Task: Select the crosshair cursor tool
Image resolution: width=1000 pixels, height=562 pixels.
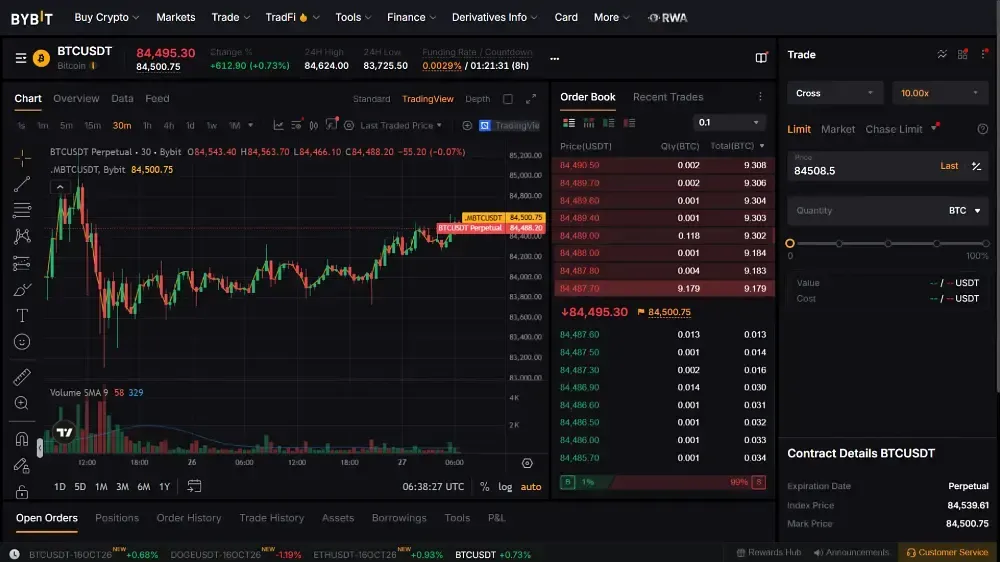Action: pos(22,158)
